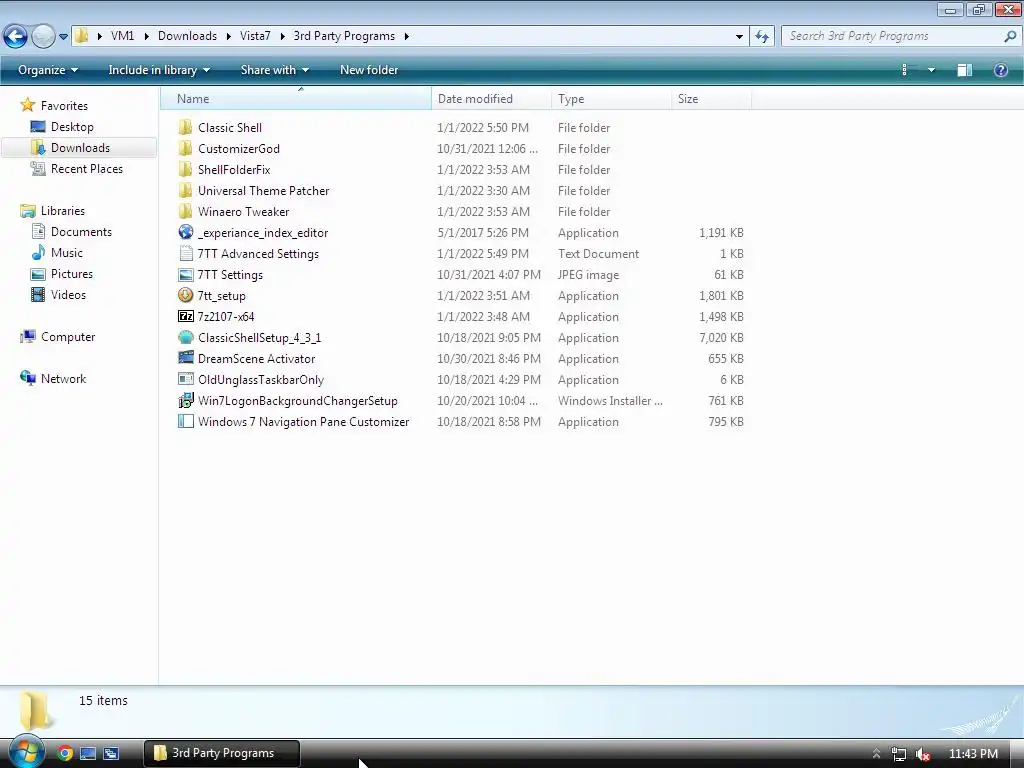Open the Share with dropdown
The width and height of the screenshot is (1024, 768).
tap(274, 70)
